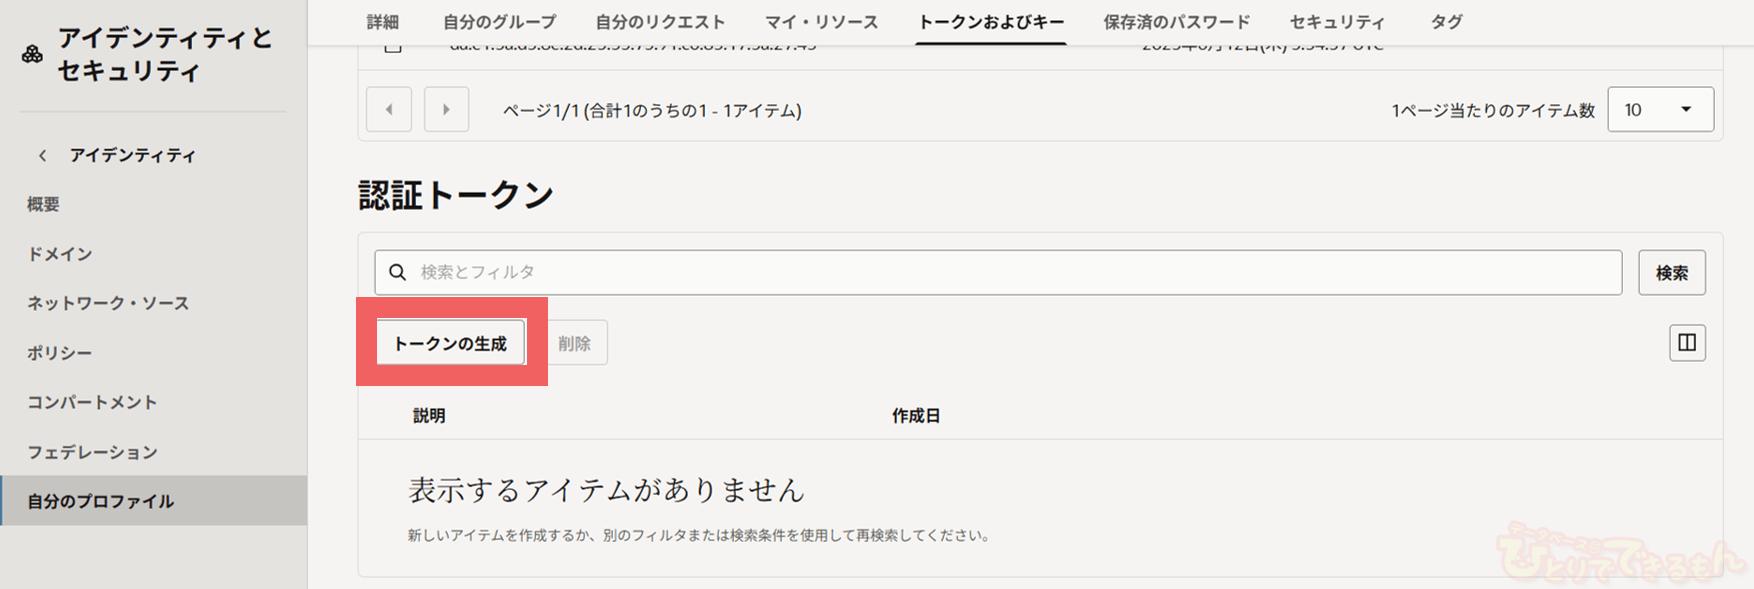Focus the 検索とフィルタ search field
Viewport: 1754px width, 589px height.
1010,272
